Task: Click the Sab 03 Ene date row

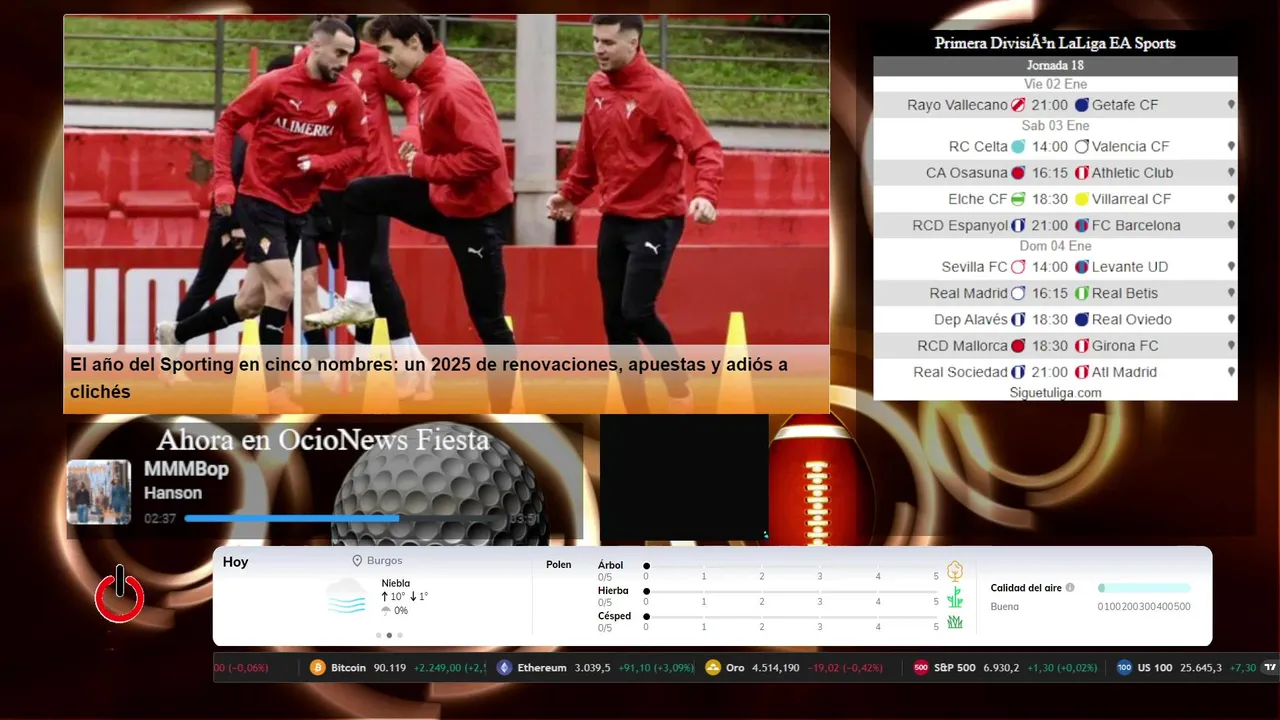Action: tap(1055, 126)
